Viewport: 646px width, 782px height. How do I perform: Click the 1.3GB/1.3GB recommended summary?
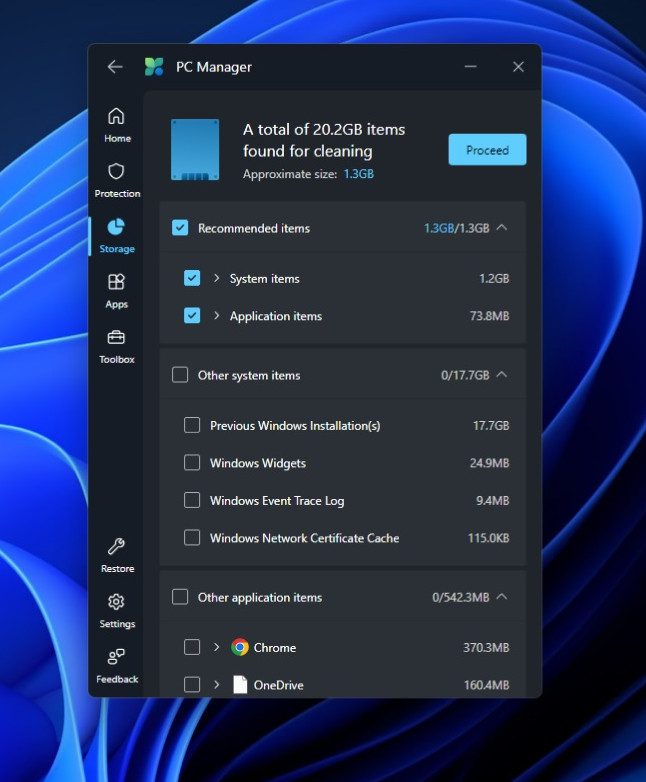[456, 228]
